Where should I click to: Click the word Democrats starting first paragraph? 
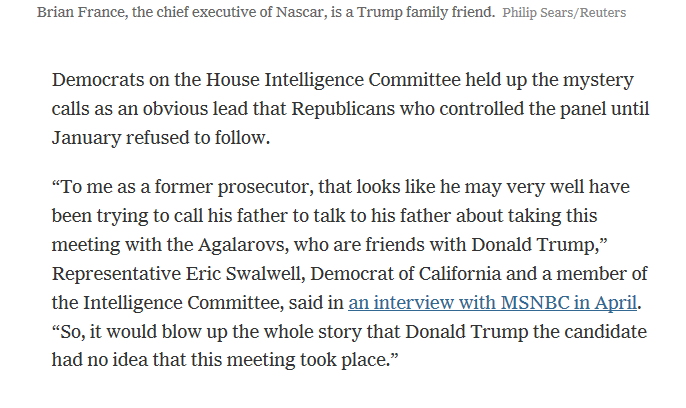click(98, 80)
